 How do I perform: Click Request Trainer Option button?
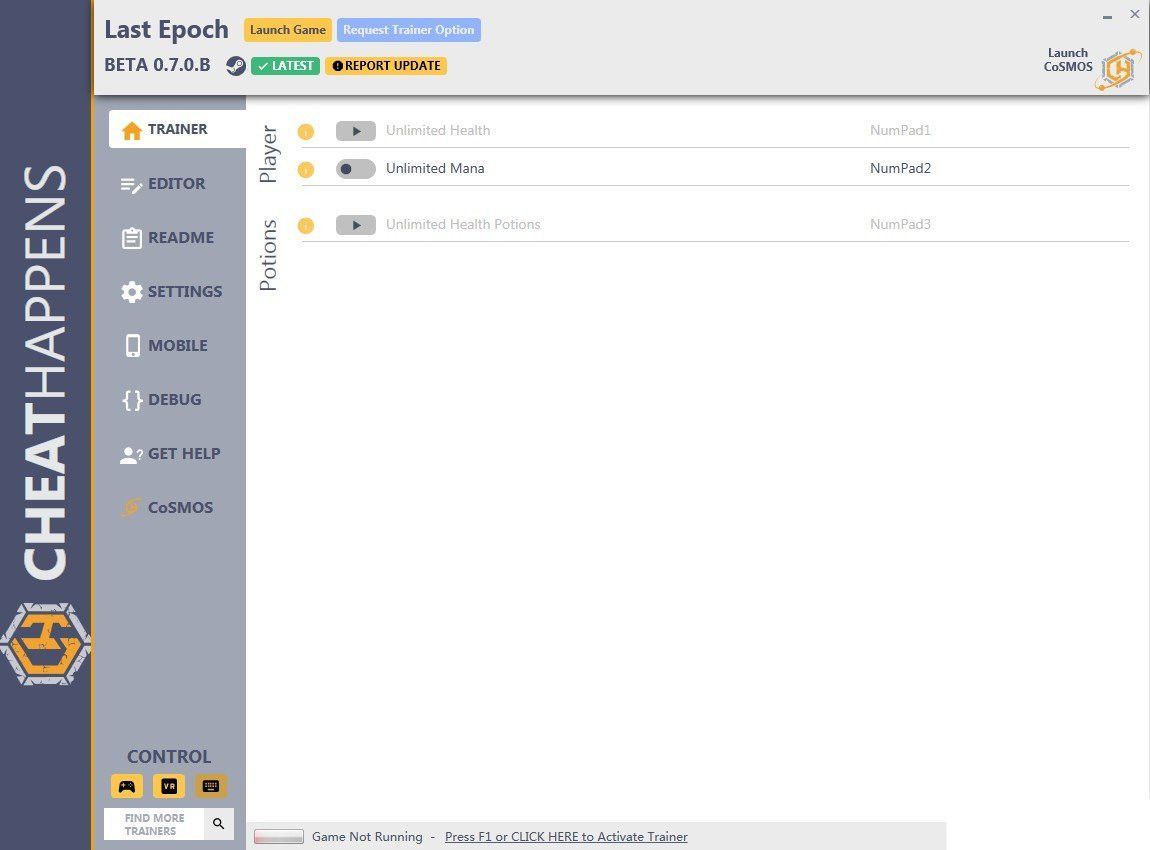pyautogui.click(x=409, y=30)
